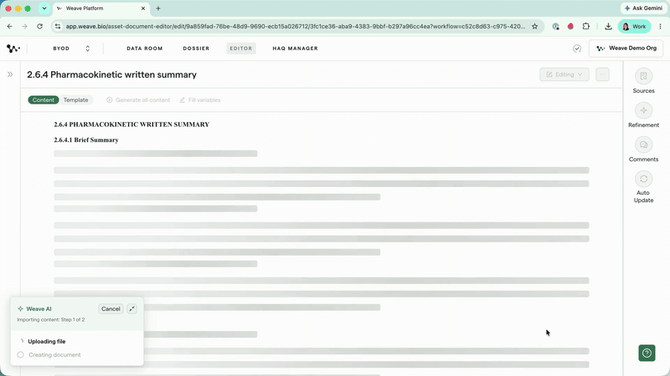This screenshot has height=376, width=670.
Task: Open the Editing mode dropdown
Action: [x=564, y=74]
